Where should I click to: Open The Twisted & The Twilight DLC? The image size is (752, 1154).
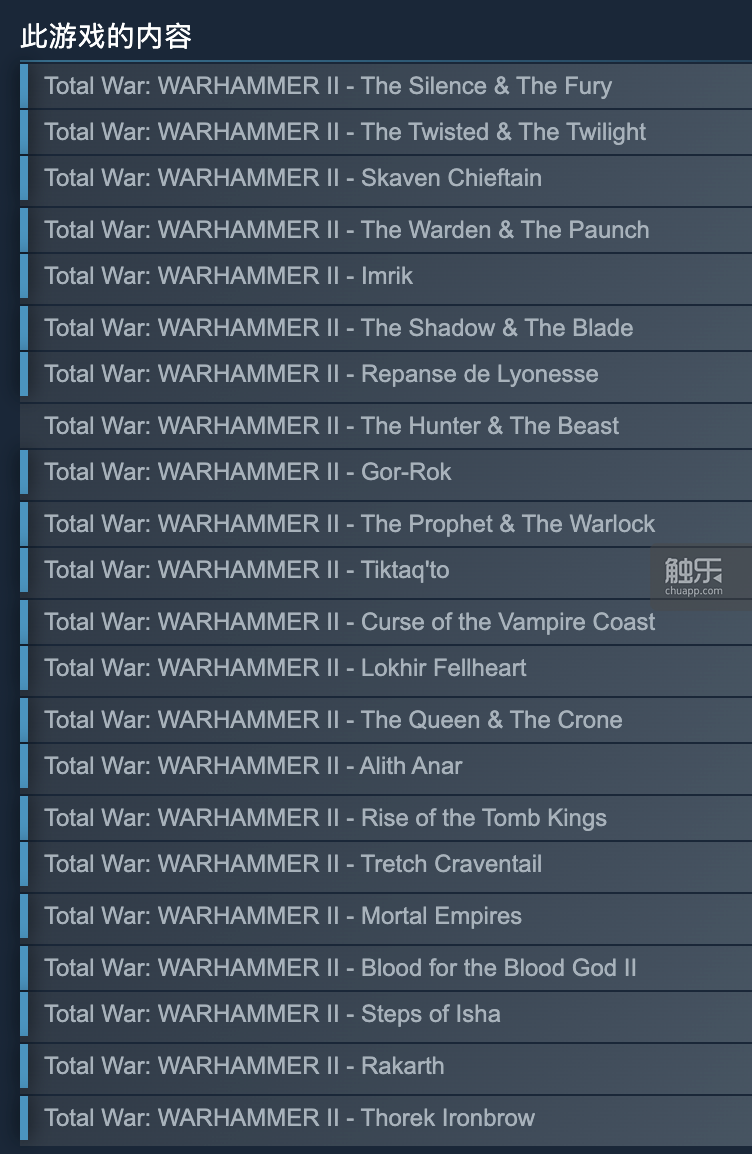(386, 132)
